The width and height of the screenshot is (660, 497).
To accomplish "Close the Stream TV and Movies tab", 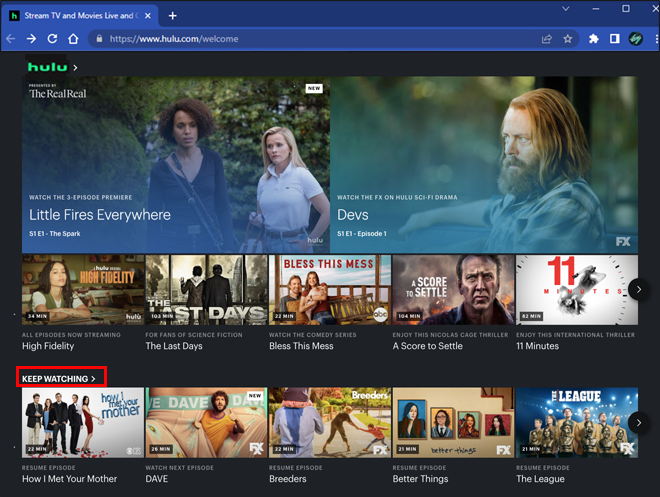I will [x=148, y=16].
